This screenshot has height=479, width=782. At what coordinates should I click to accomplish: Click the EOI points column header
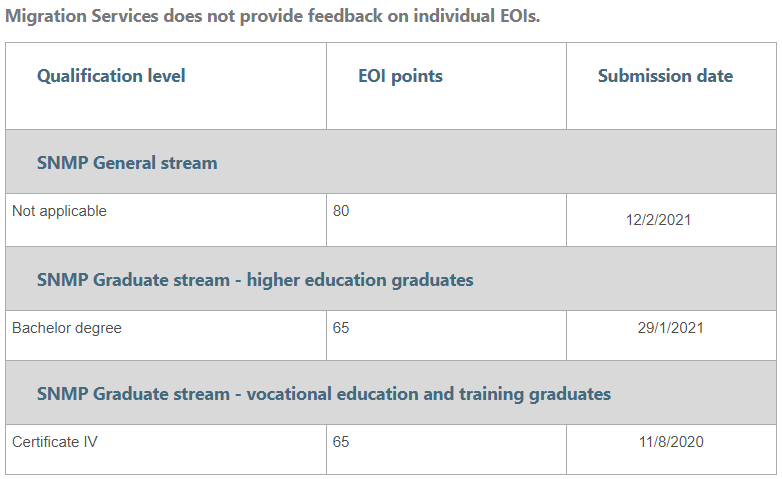tap(400, 76)
